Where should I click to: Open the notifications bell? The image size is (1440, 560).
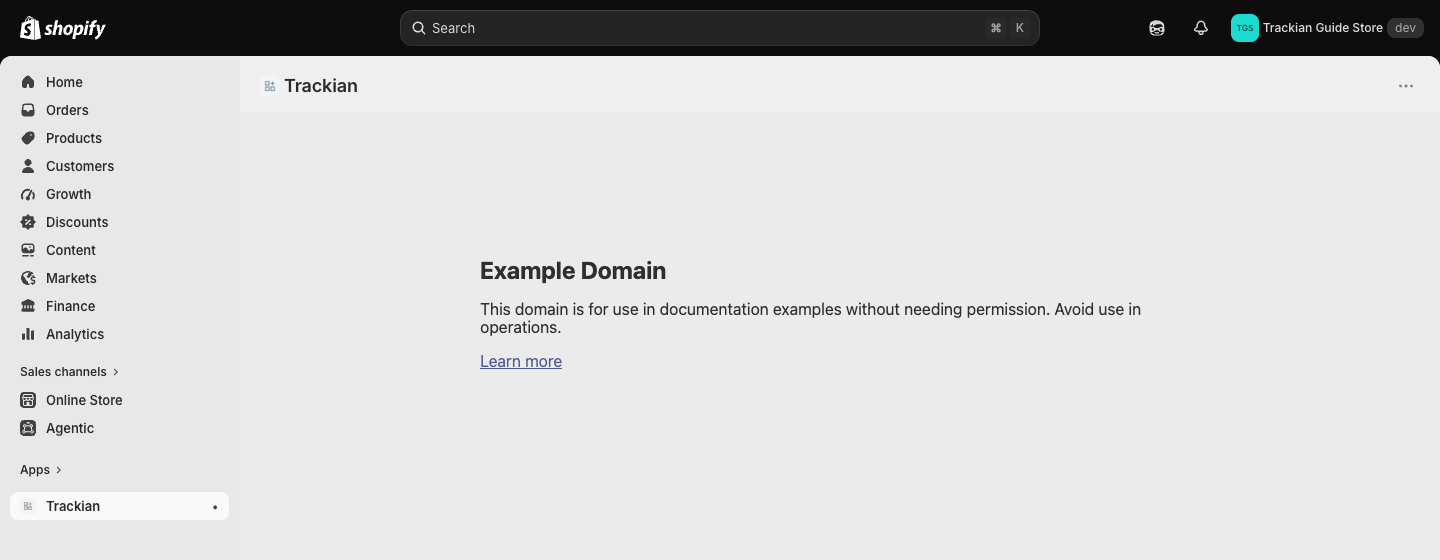pos(1201,28)
